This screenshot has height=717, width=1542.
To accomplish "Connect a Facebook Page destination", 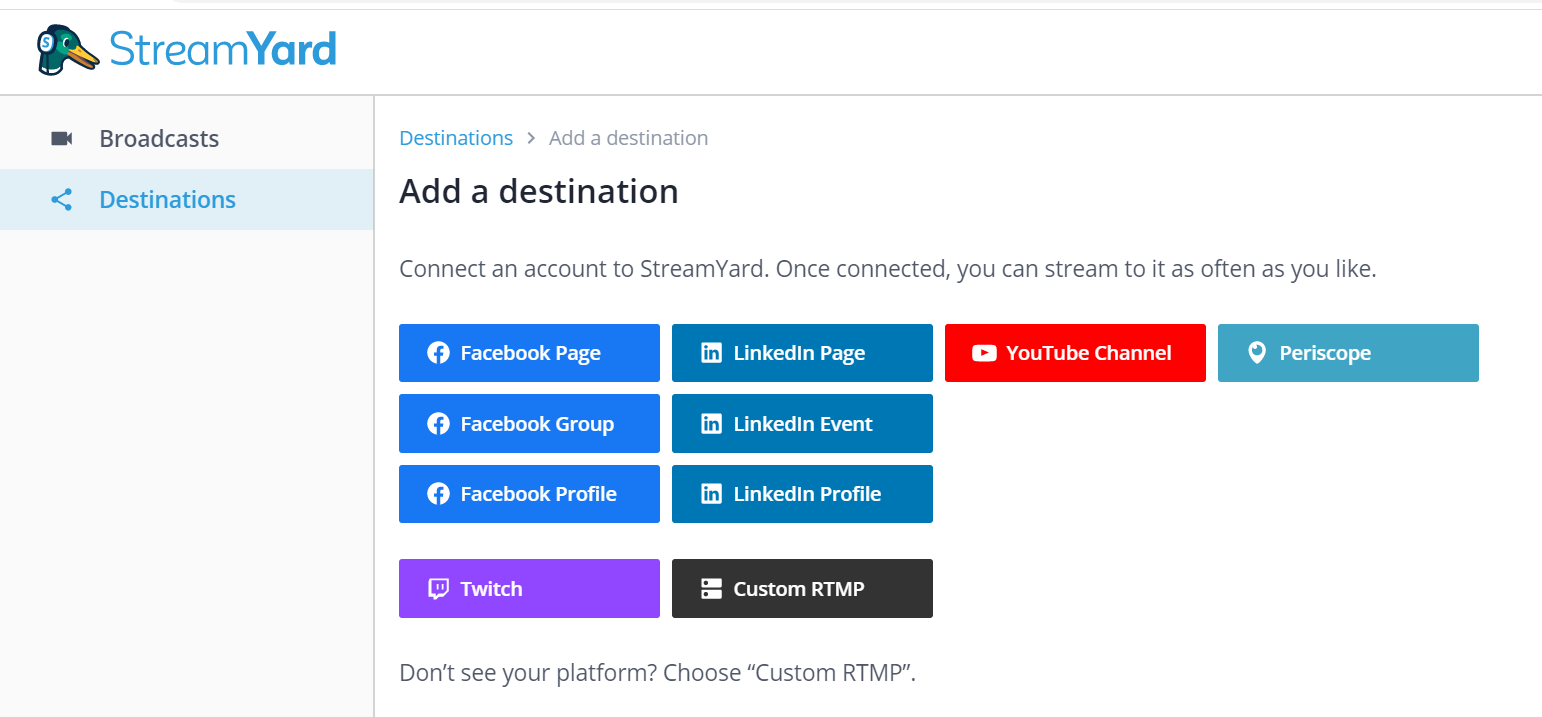I will [529, 353].
